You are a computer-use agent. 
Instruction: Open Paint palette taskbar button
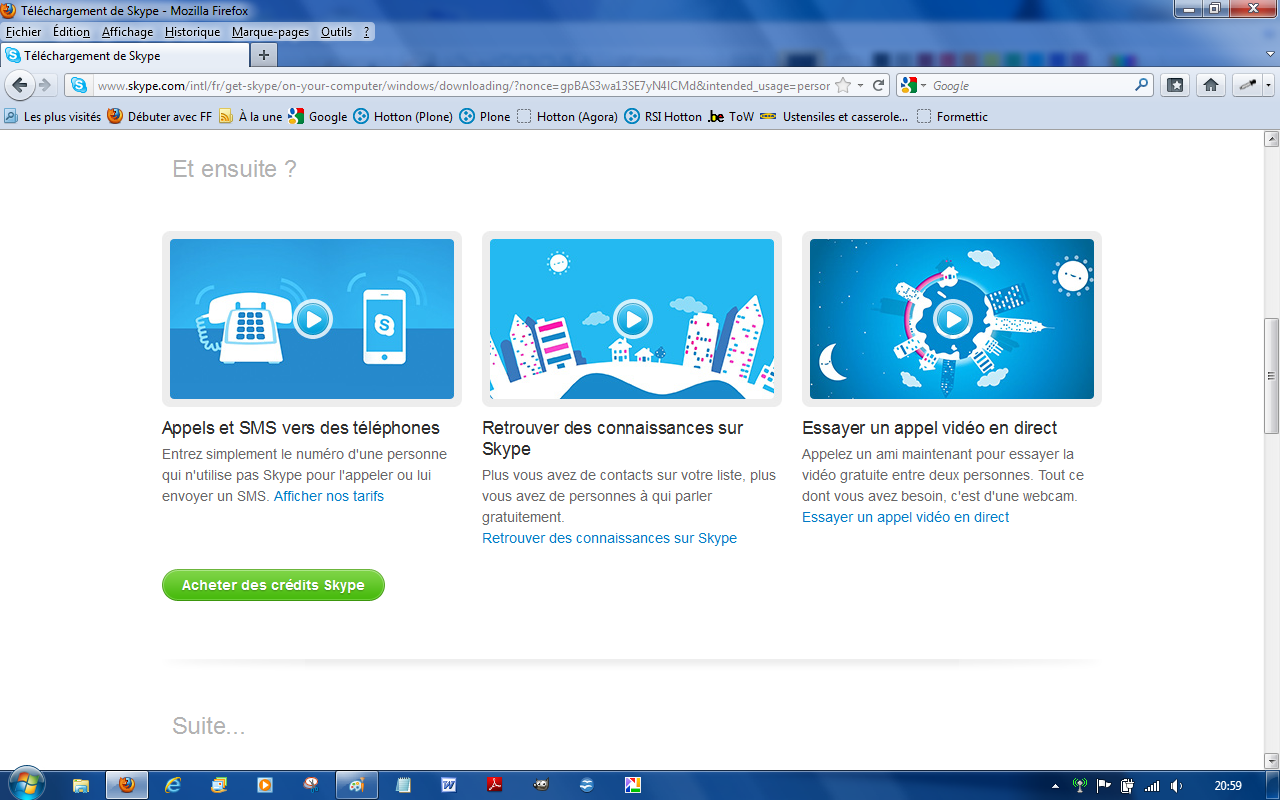357,785
